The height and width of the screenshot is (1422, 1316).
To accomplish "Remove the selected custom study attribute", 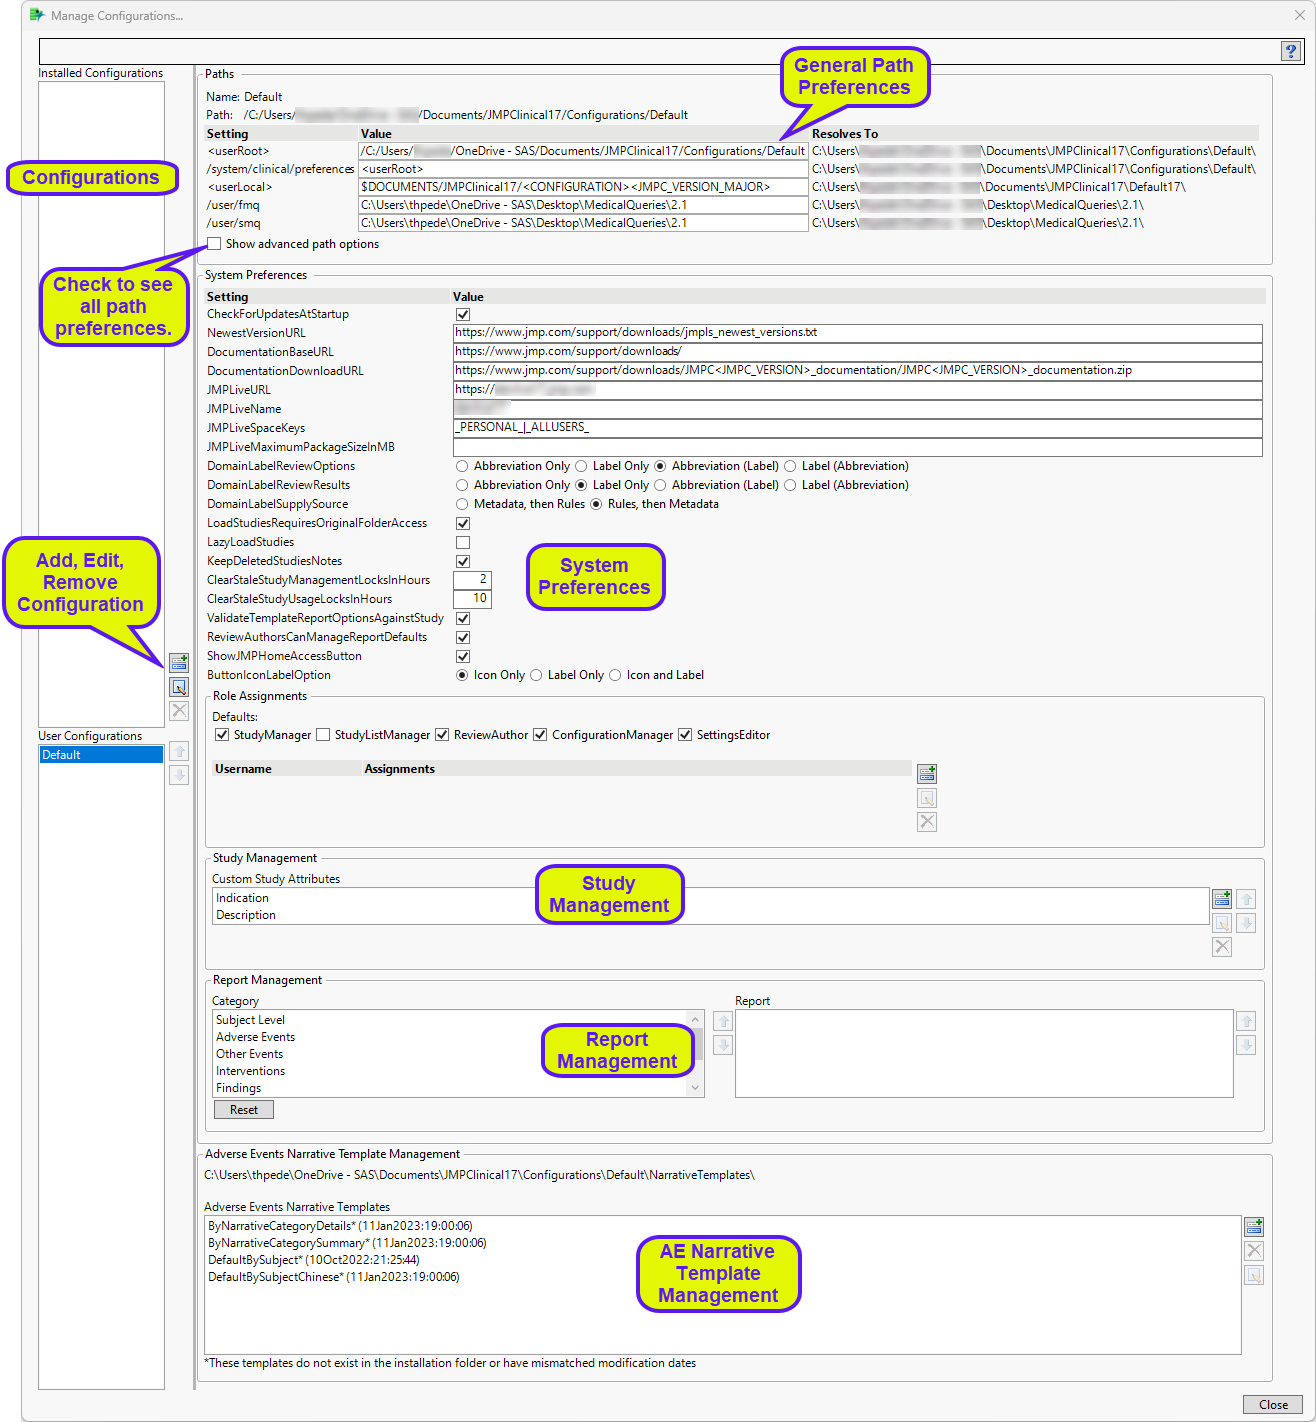I will [x=1222, y=947].
